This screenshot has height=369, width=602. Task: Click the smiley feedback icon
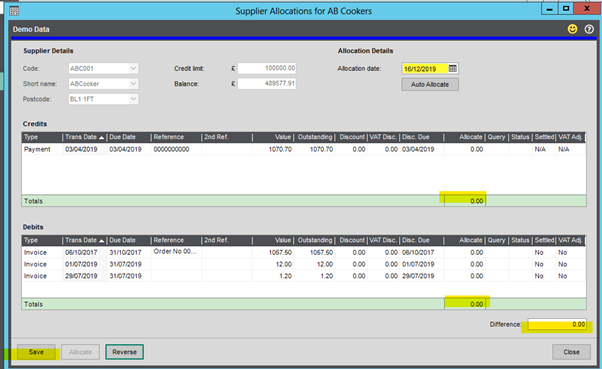tap(572, 29)
